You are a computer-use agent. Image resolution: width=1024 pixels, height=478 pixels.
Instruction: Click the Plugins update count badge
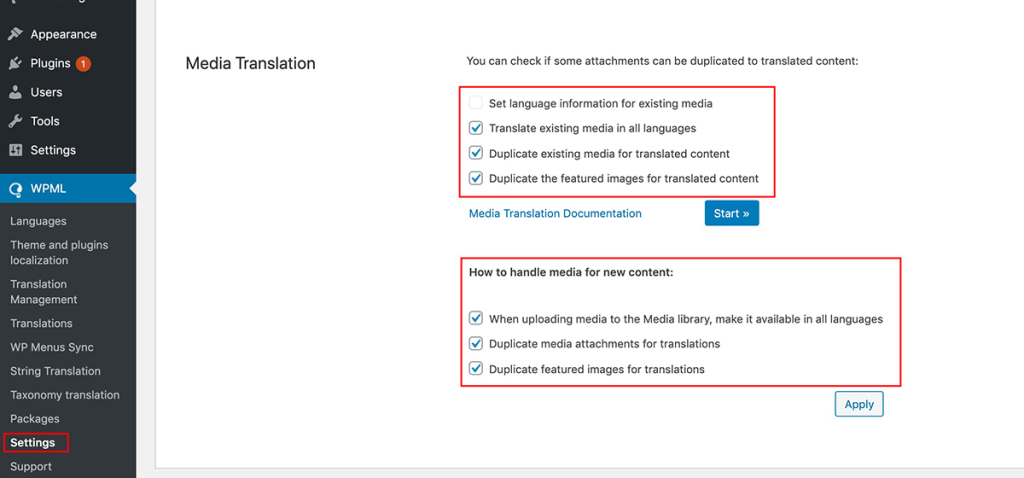click(83, 63)
